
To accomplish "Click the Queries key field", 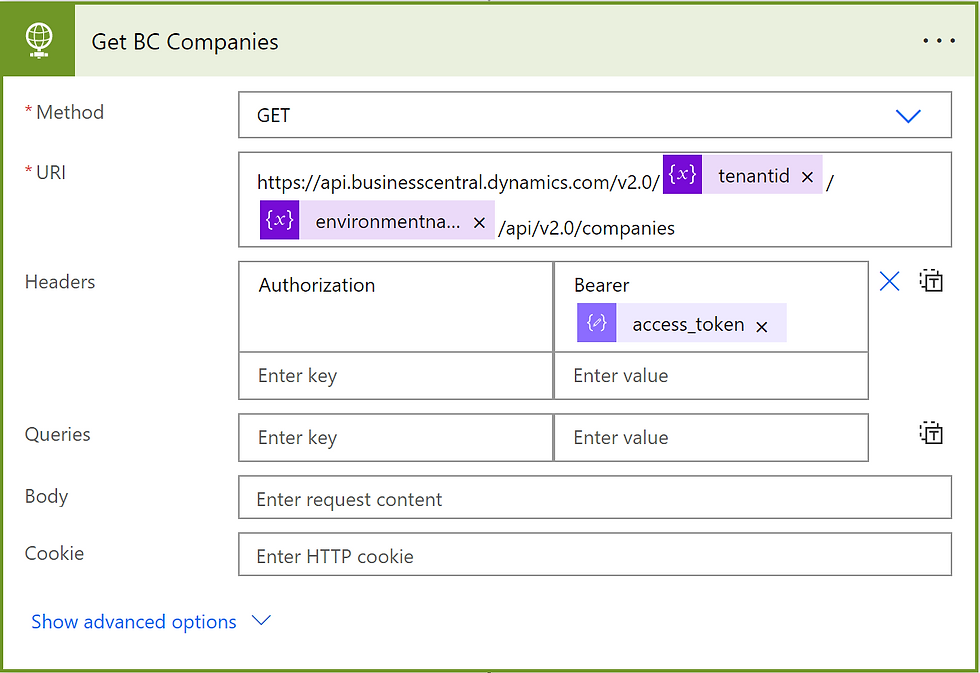I will (x=396, y=437).
